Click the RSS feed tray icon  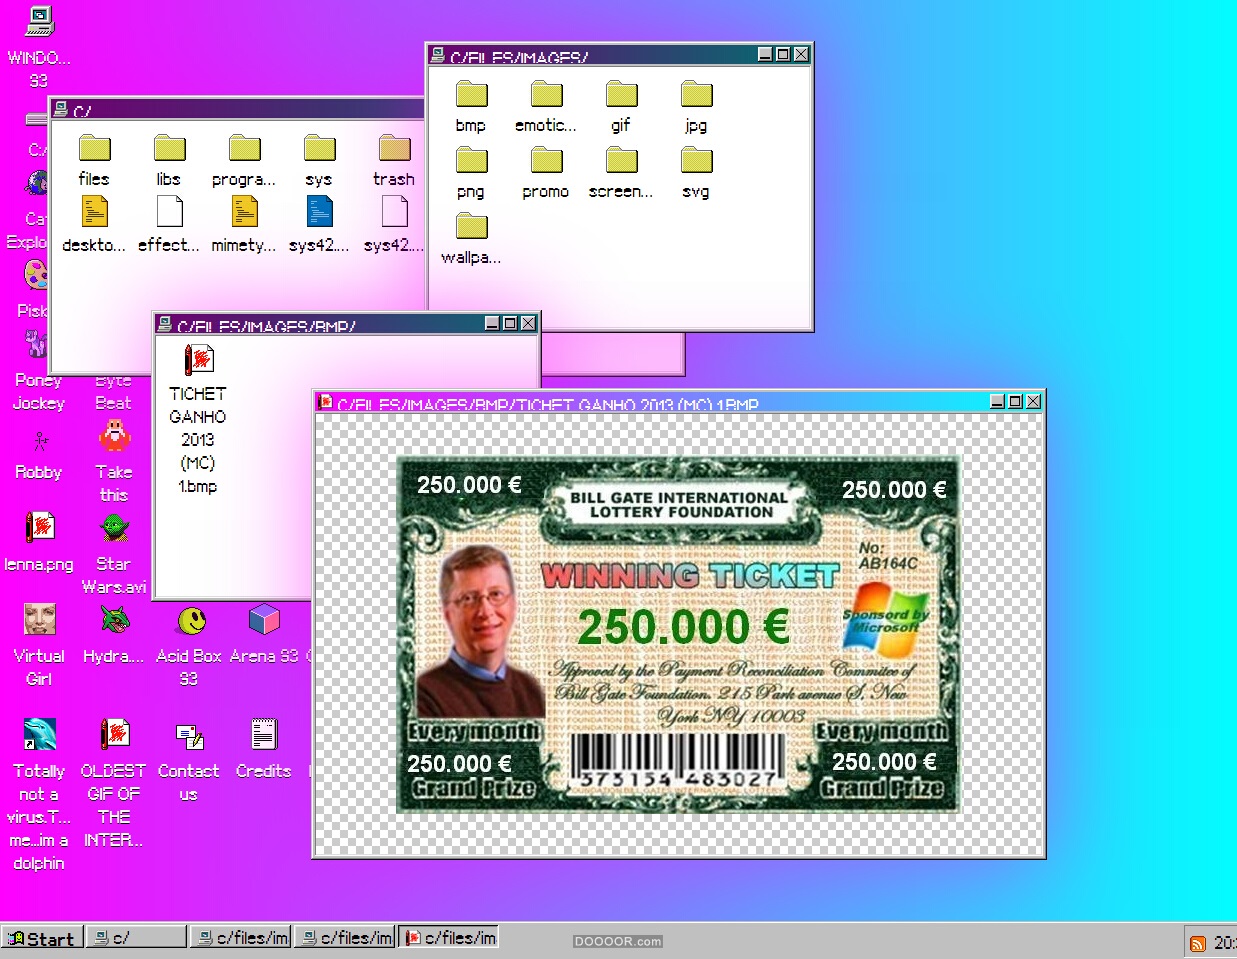(x=1197, y=943)
